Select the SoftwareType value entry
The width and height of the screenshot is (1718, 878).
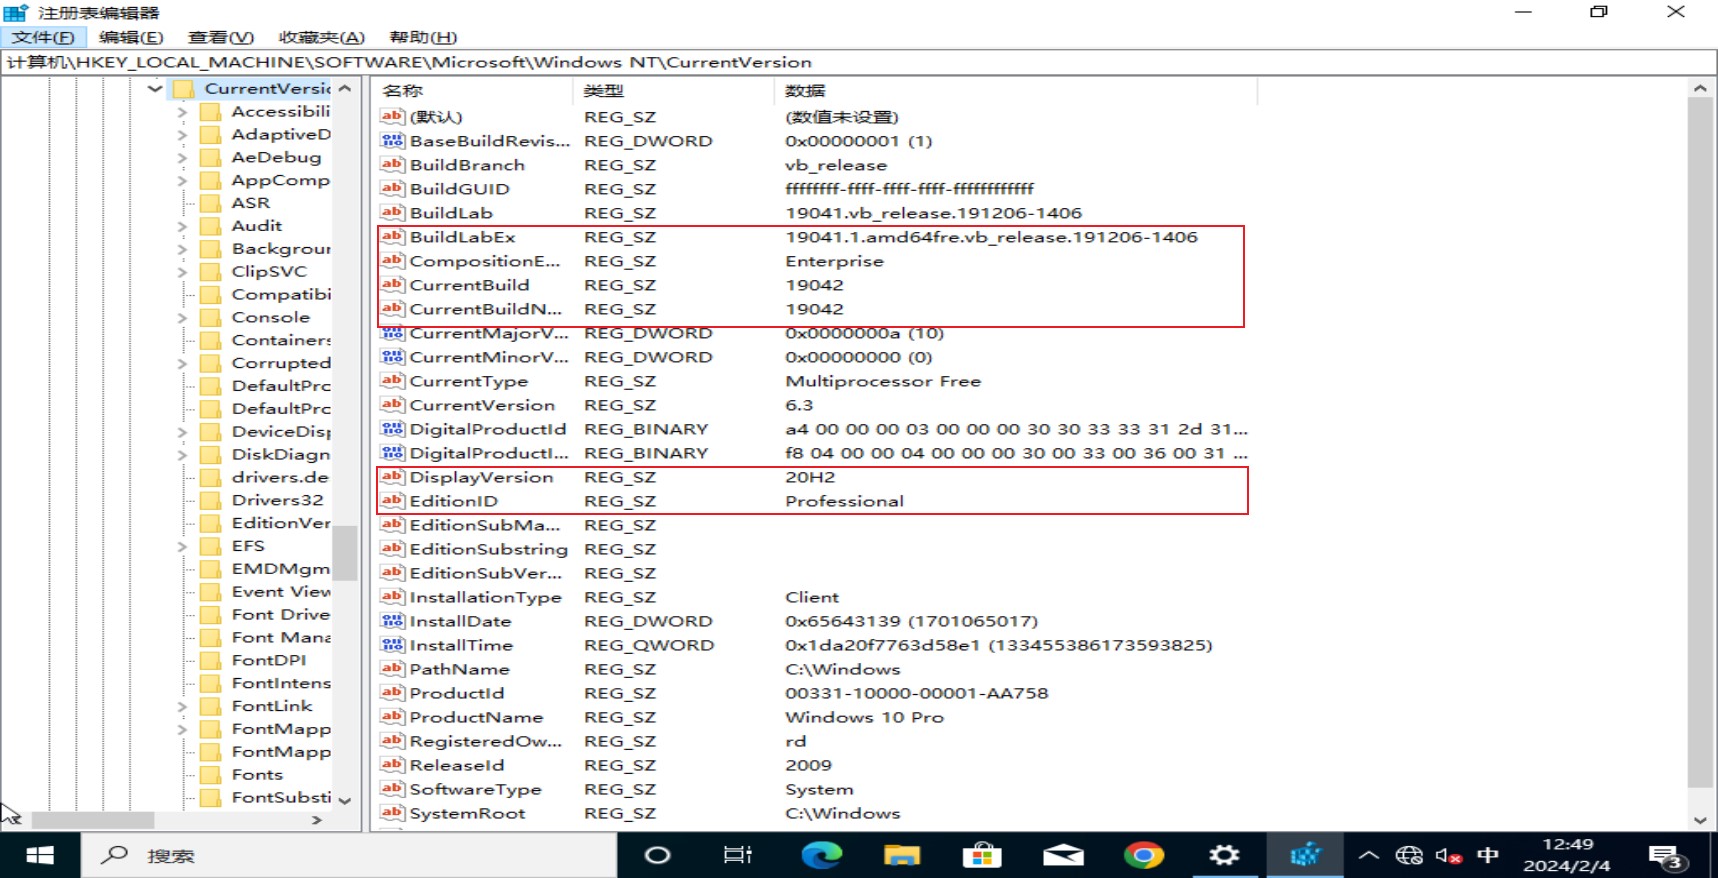pos(475,789)
